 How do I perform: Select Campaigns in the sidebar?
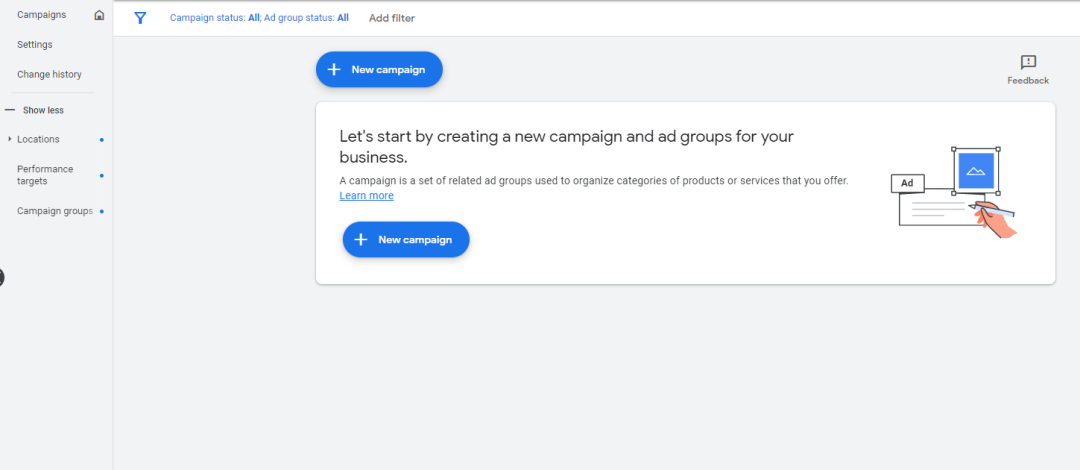click(41, 15)
